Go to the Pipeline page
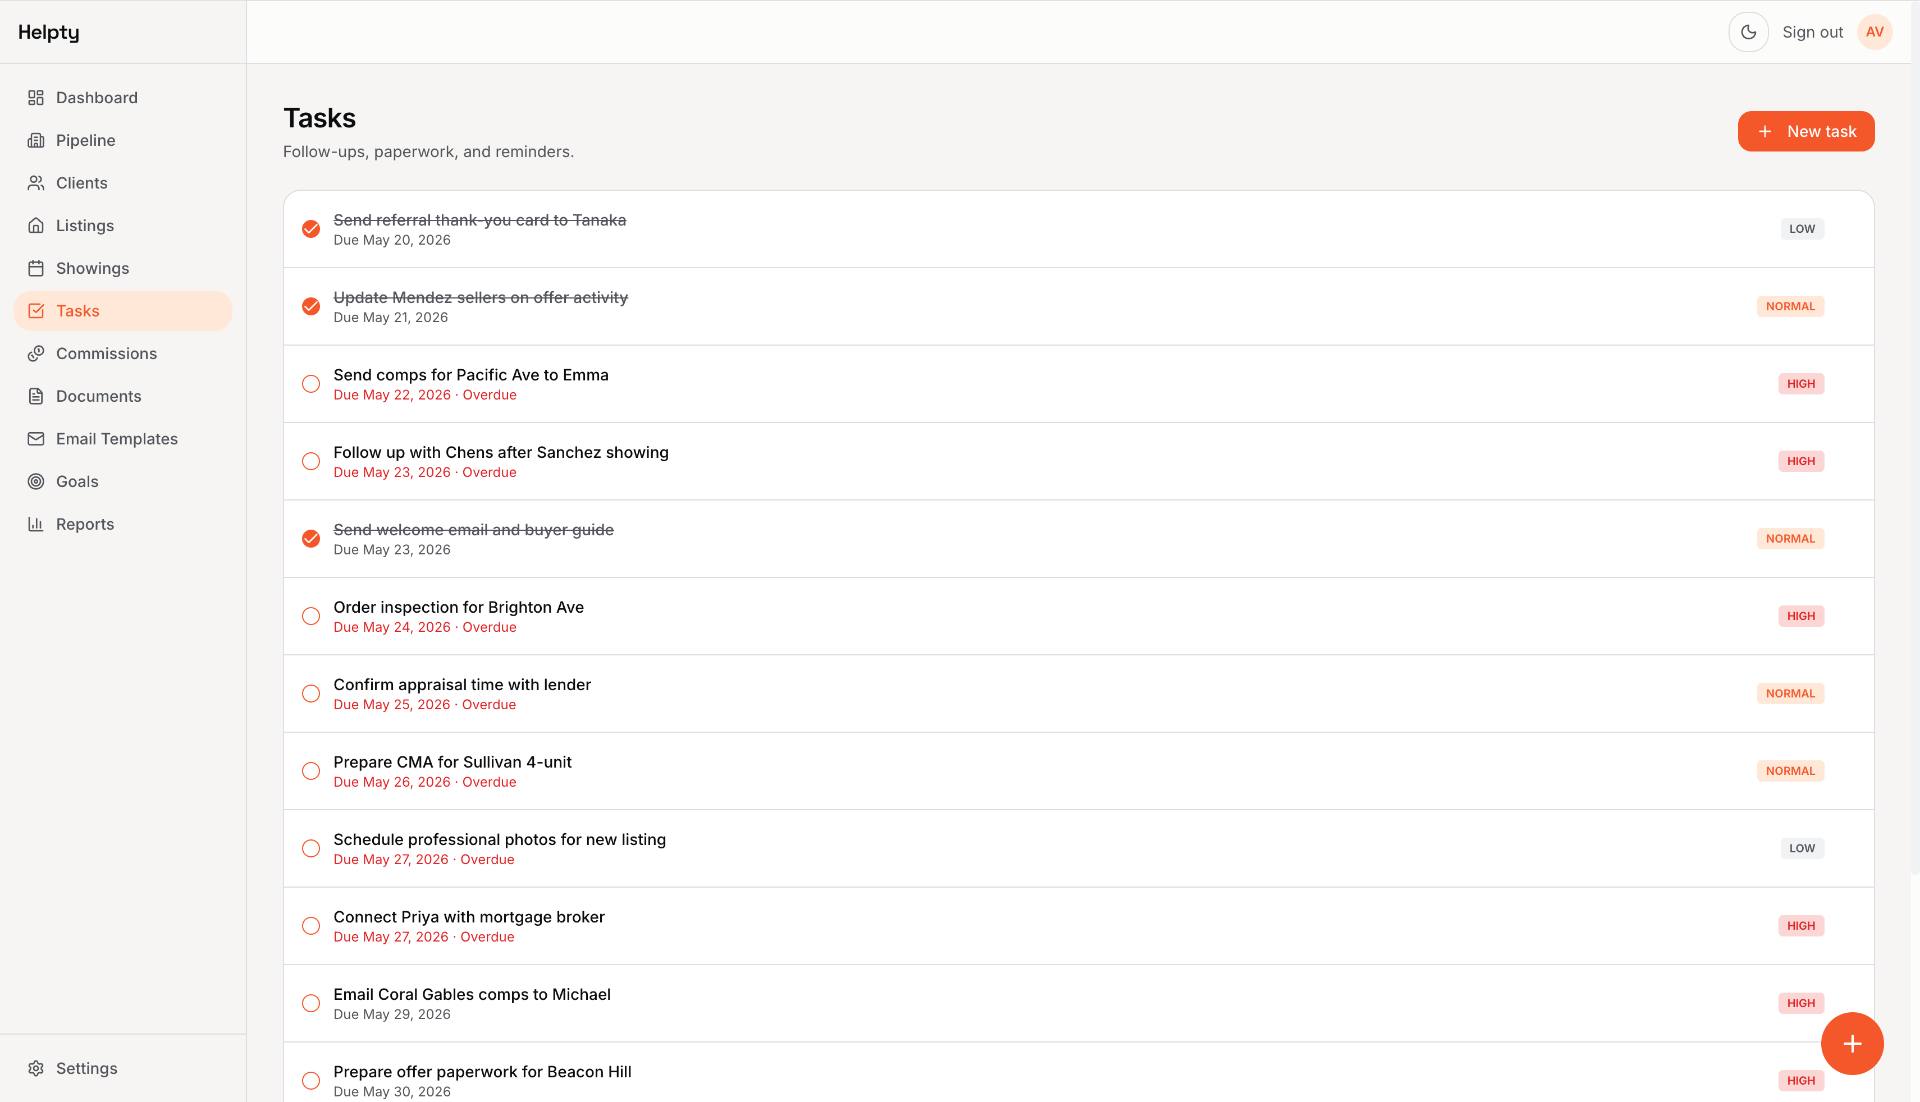 pos(123,141)
